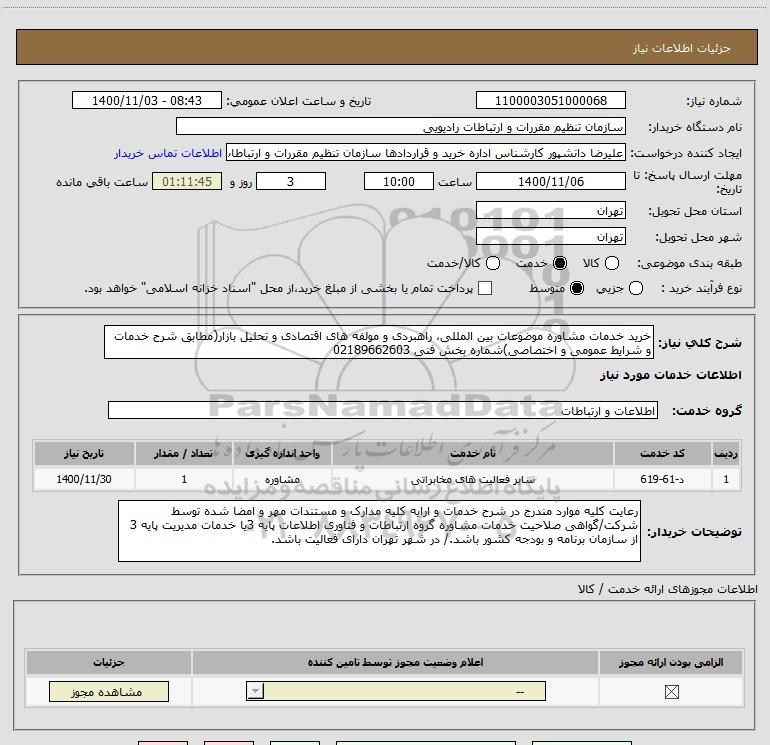770x745 pixels.
Task: Click the announcement date field 1400/11/03 - 08:43
Action: coord(147,100)
